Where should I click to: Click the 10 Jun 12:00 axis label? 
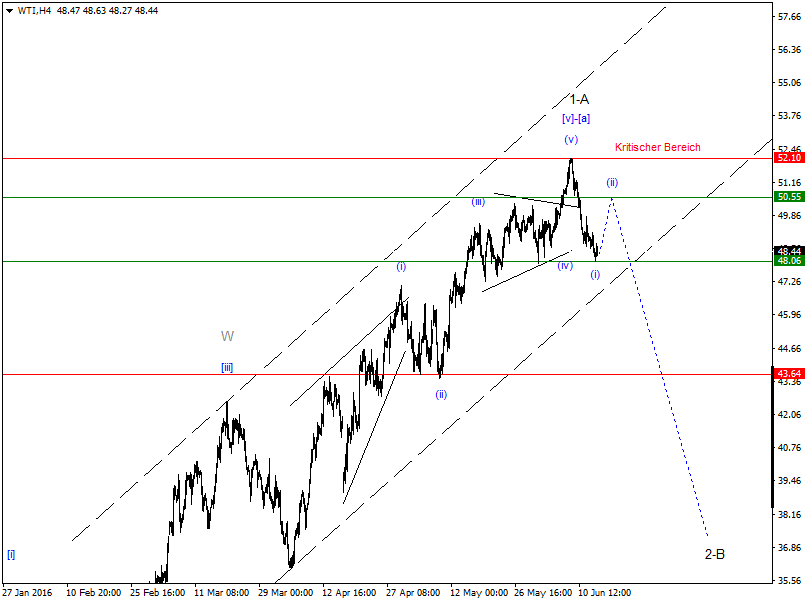604,591
